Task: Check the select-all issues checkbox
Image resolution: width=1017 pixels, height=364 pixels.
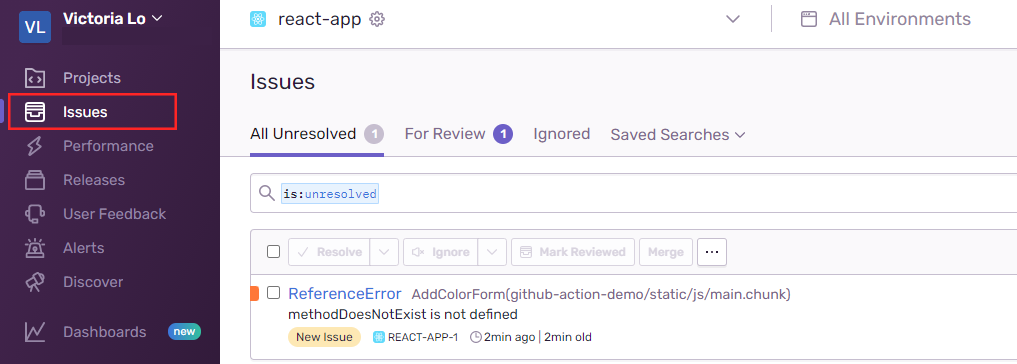Action: pos(274,252)
